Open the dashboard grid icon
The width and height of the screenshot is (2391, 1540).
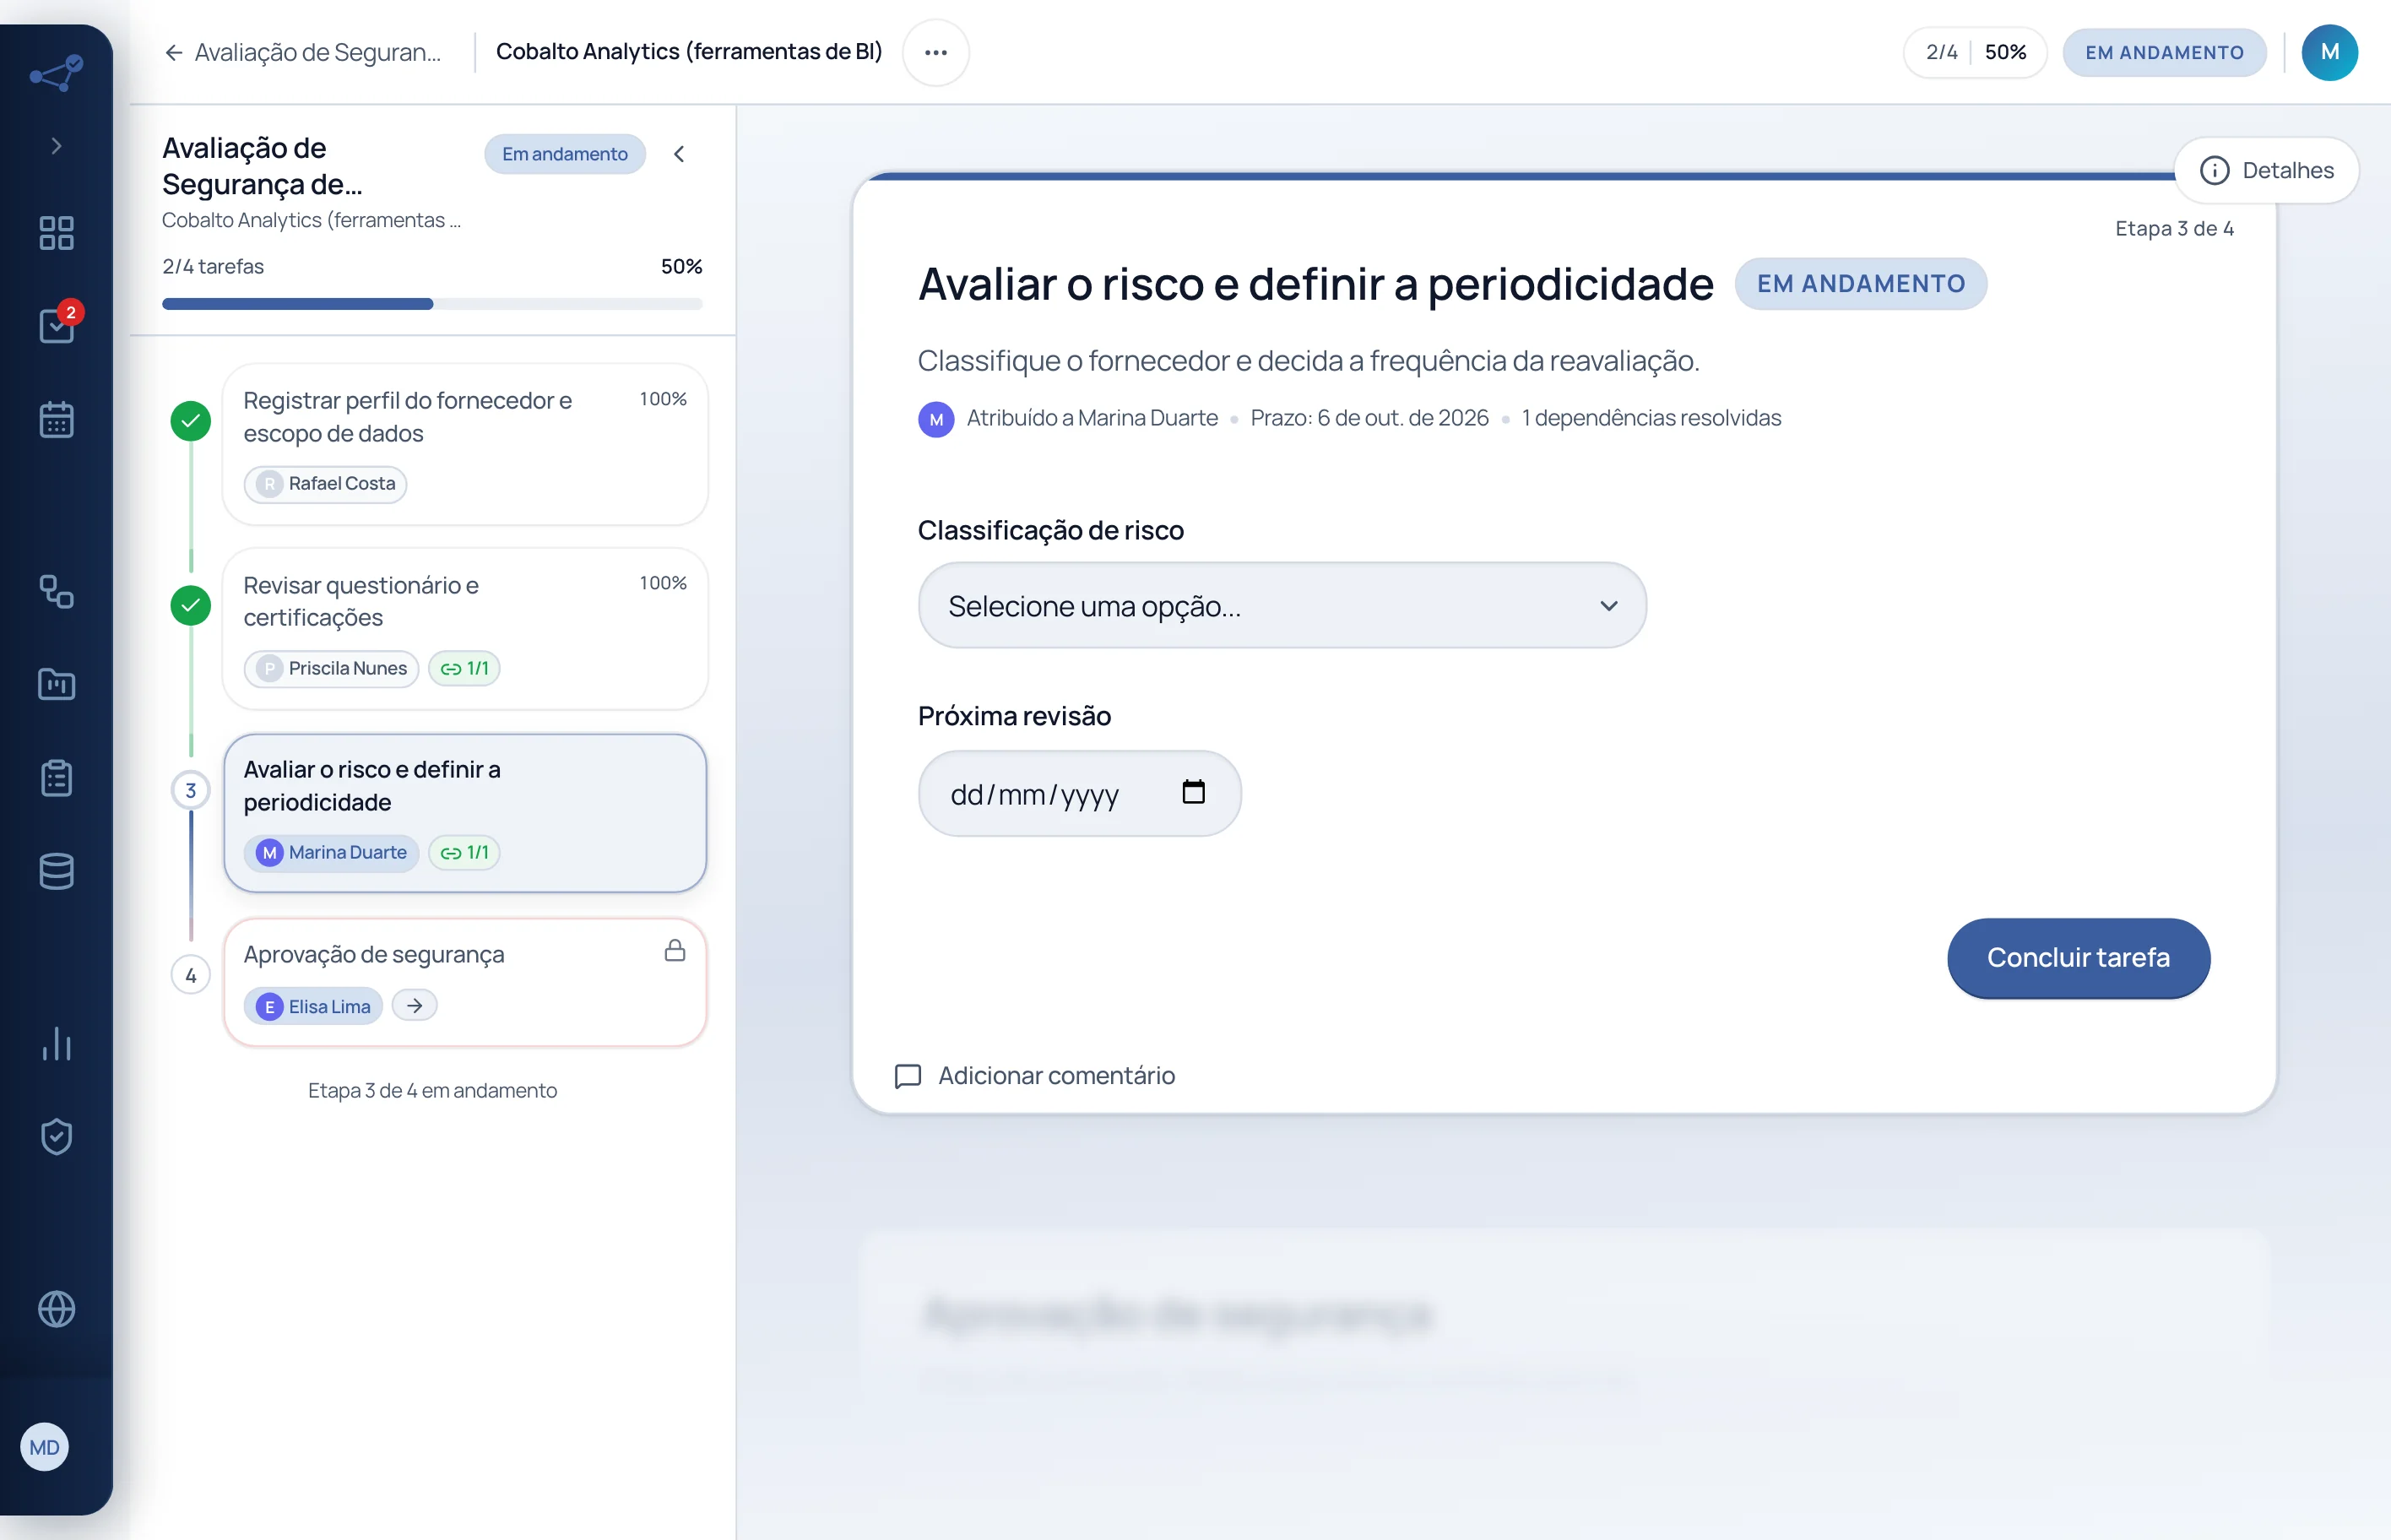[x=56, y=233]
